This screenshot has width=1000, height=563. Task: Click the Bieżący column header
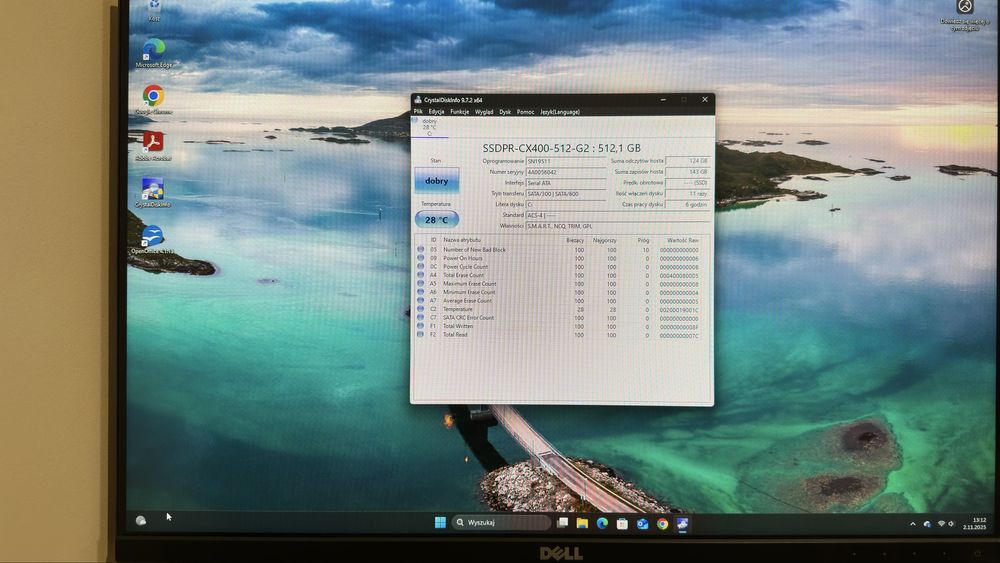click(x=575, y=240)
